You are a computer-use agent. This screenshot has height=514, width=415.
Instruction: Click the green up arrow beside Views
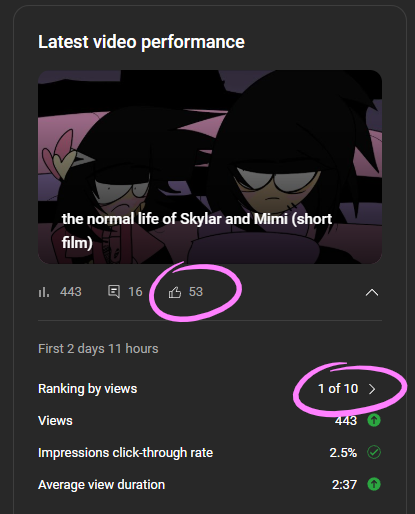(x=374, y=420)
